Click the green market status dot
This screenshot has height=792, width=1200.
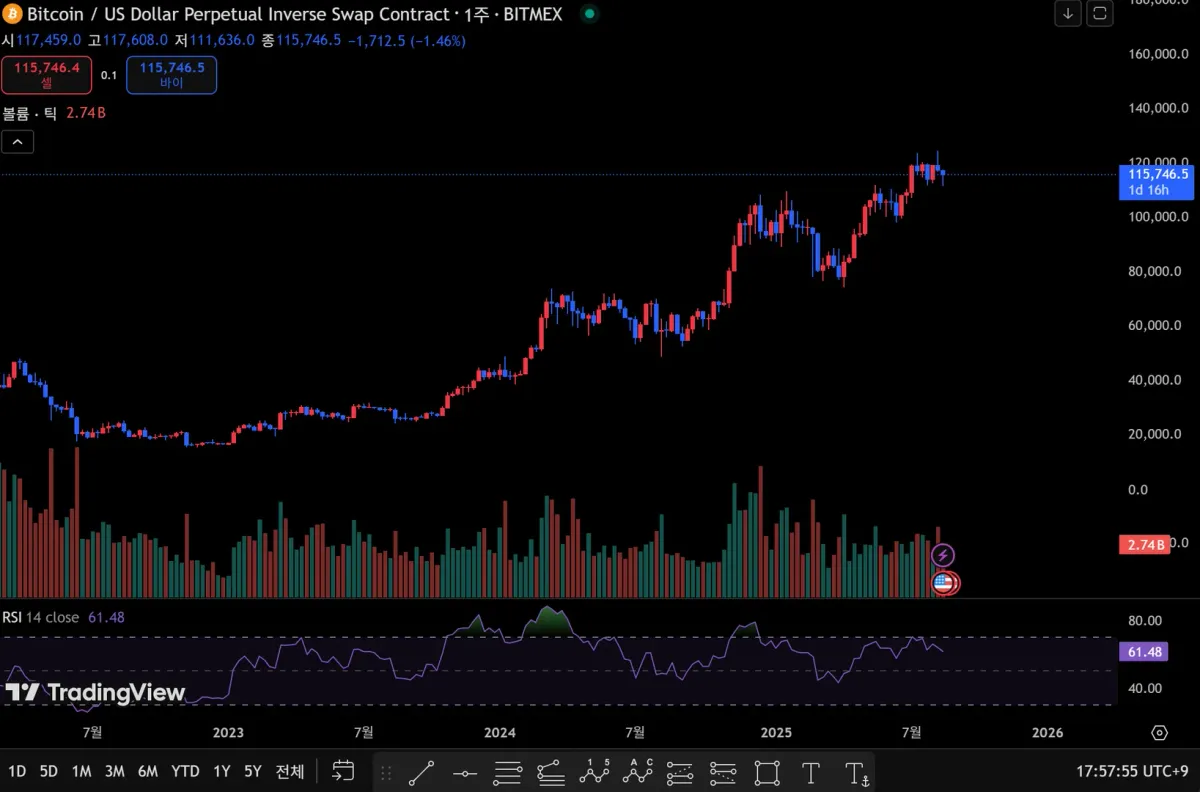coord(589,14)
